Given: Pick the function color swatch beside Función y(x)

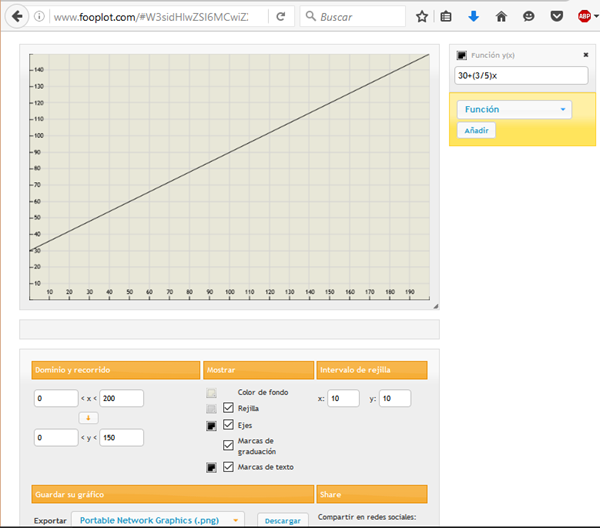Looking at the screenshot, I should tap(462, 56).
